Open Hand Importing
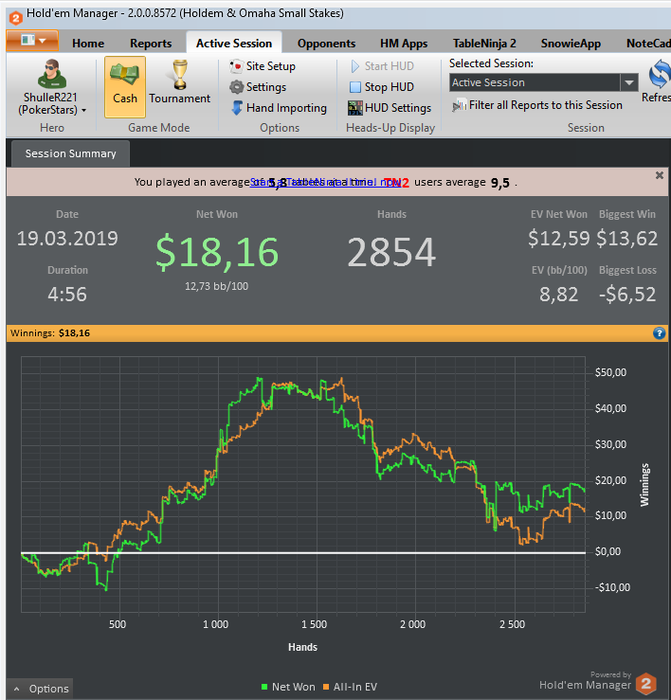Viewport: 671px width, 700px height. click(x=279, y=108)
